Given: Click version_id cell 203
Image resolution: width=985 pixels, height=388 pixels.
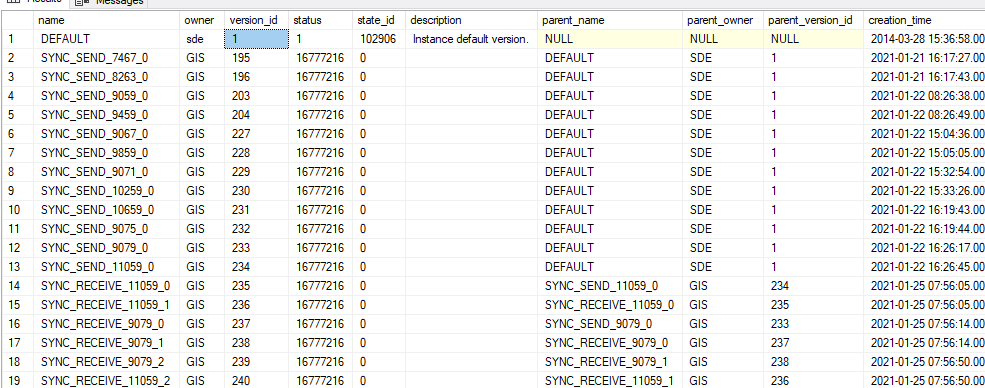Looking at the screenshot, I should pyautogui.click(x=256, y=96).
